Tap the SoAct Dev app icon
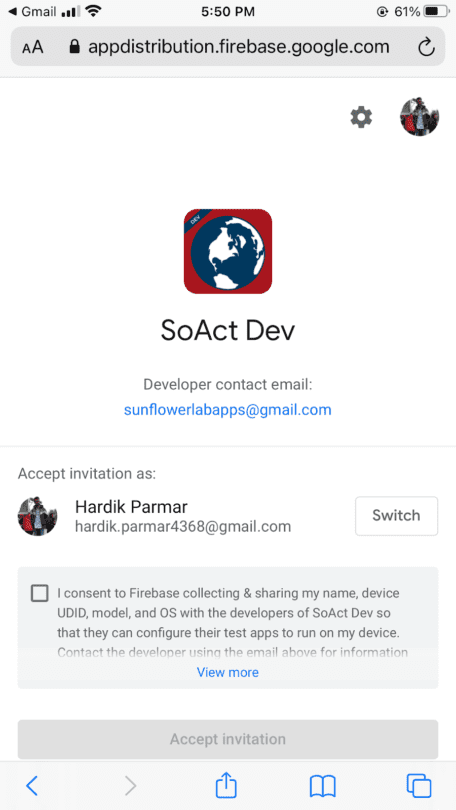The height and width of the screenshot is (810, 456). click(x=228, y=252)
